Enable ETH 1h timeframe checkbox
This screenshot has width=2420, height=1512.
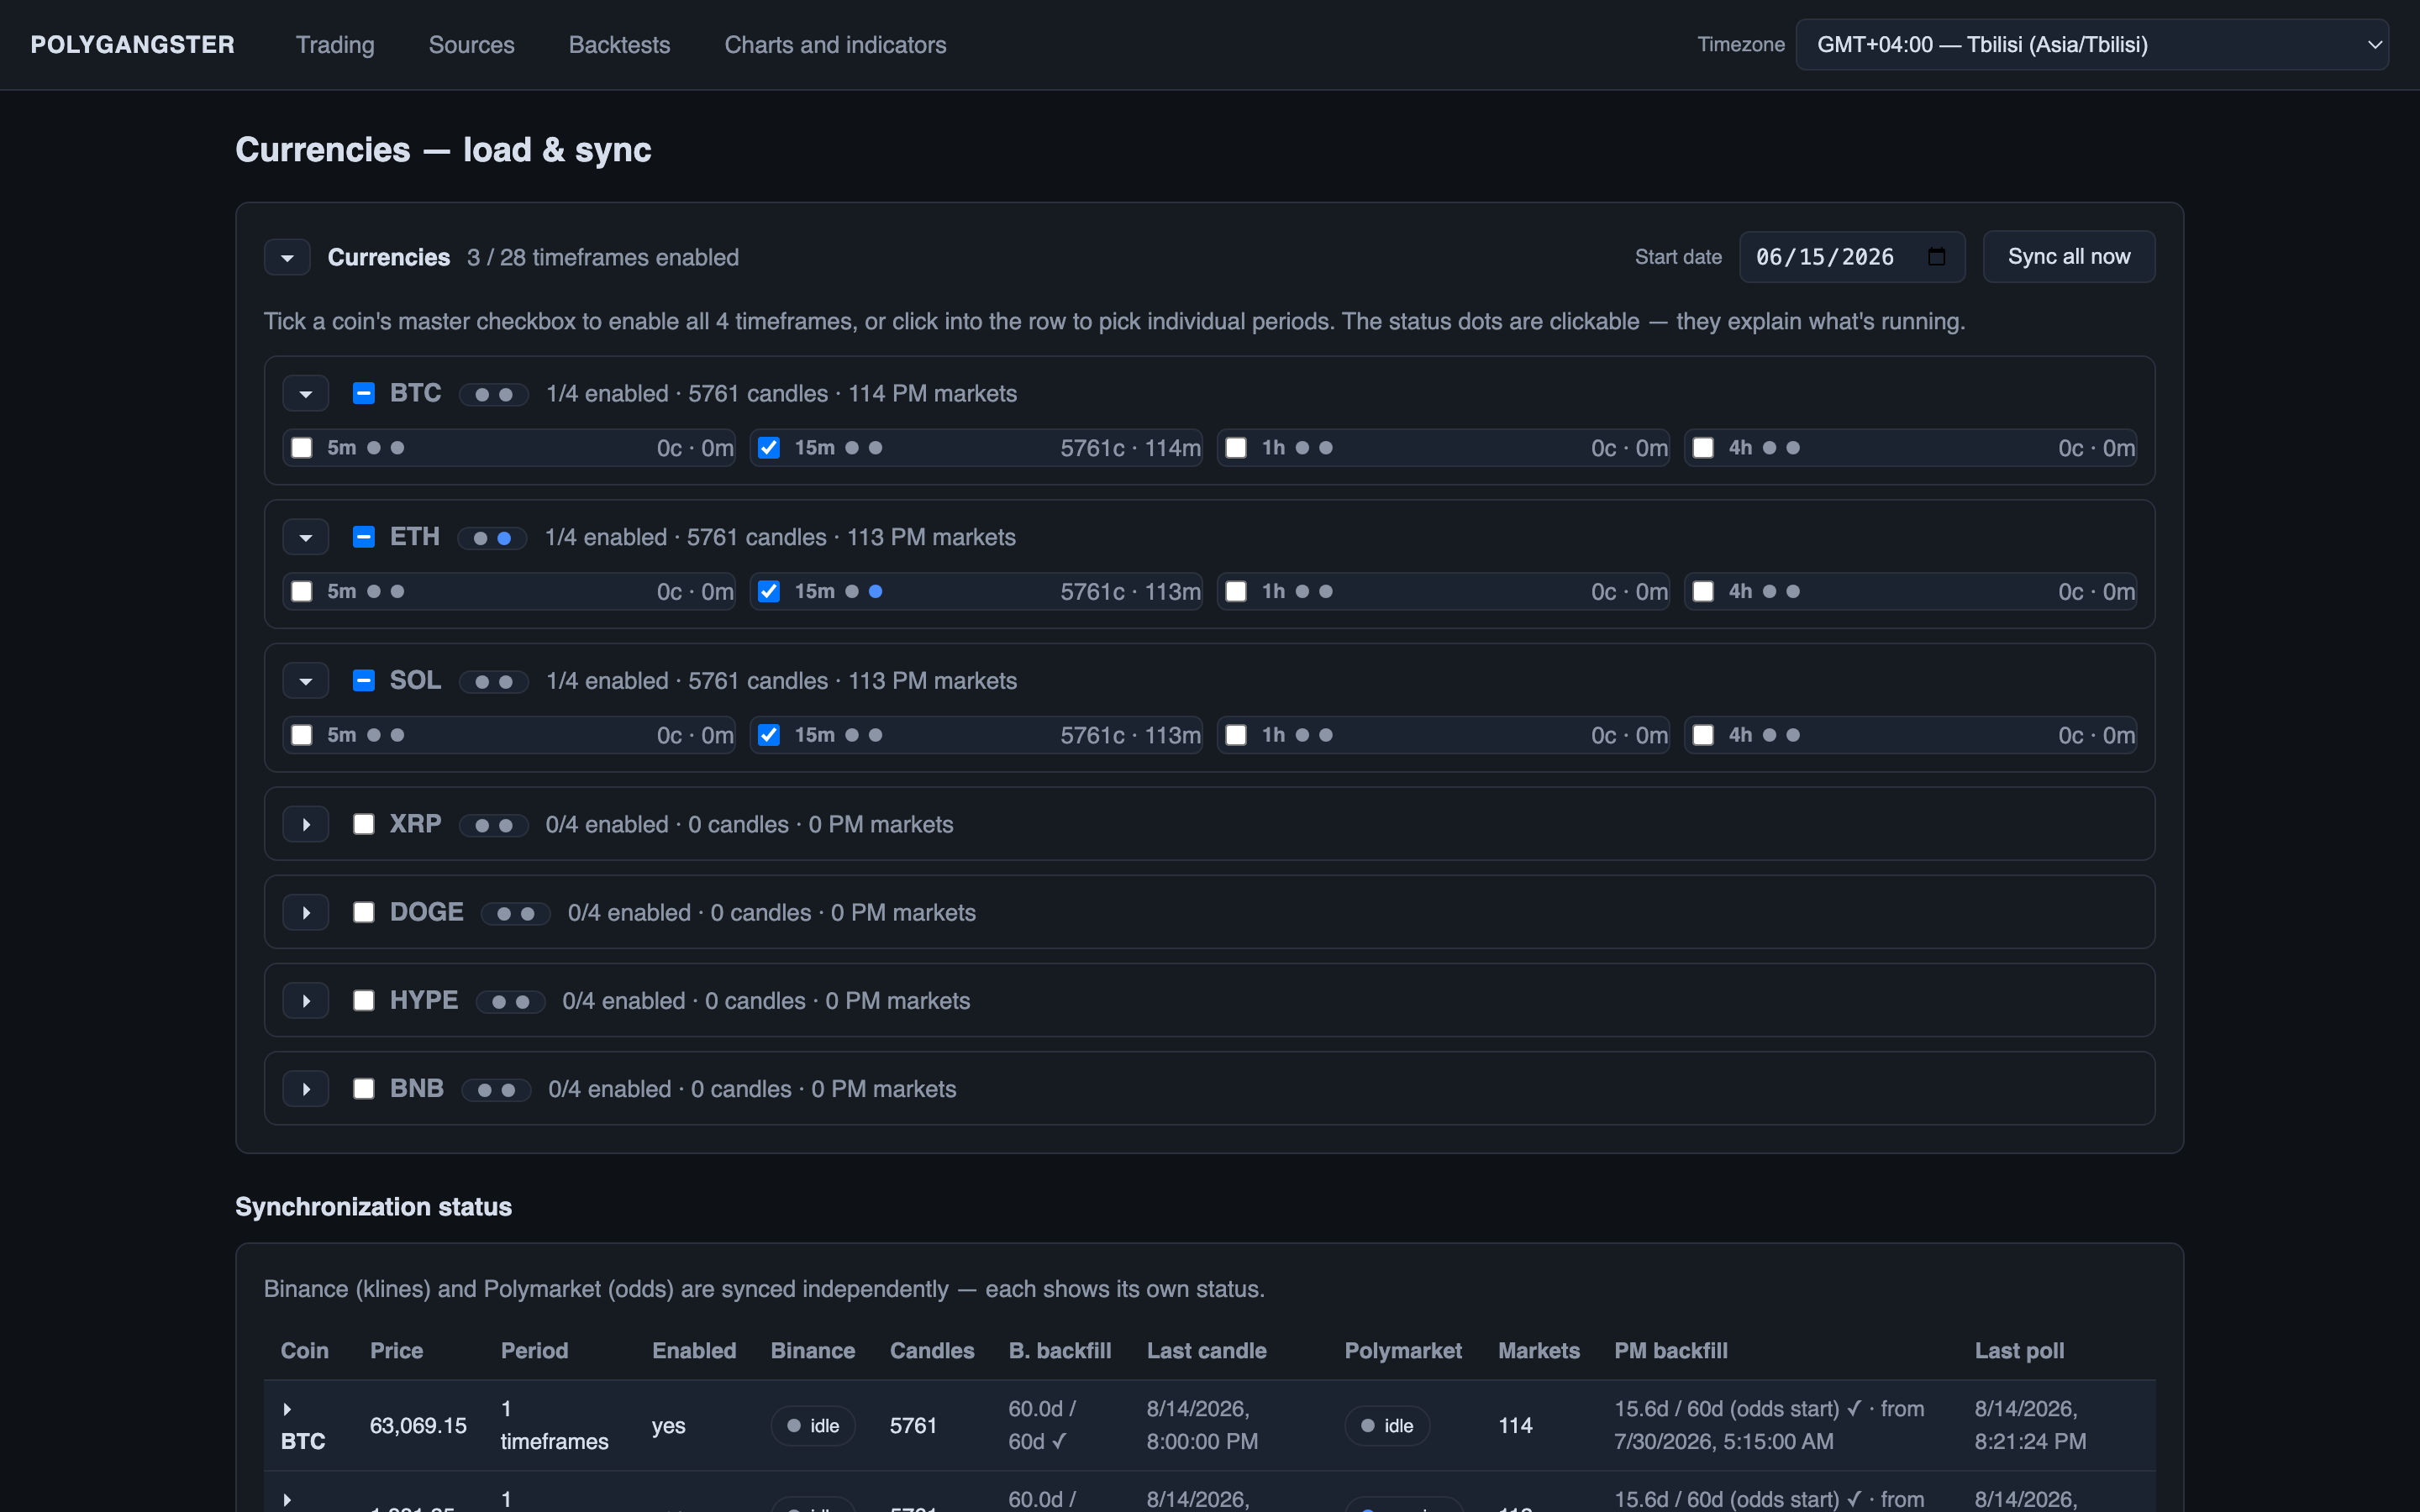[x=1236, y=591]
